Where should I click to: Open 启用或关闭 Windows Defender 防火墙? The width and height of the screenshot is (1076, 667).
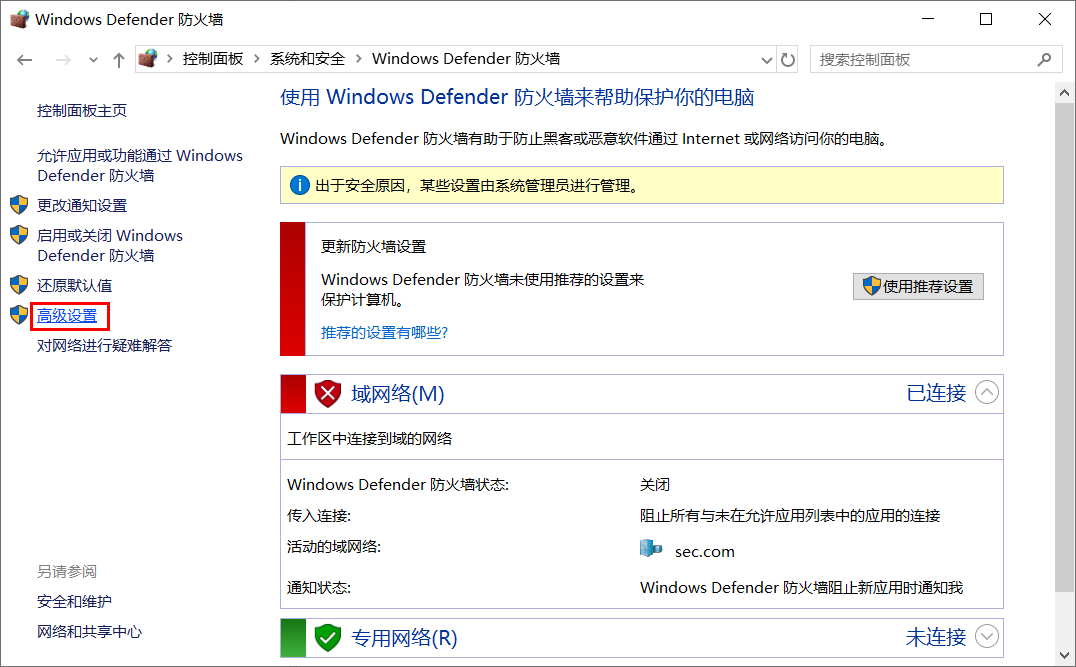pos(110,245)
